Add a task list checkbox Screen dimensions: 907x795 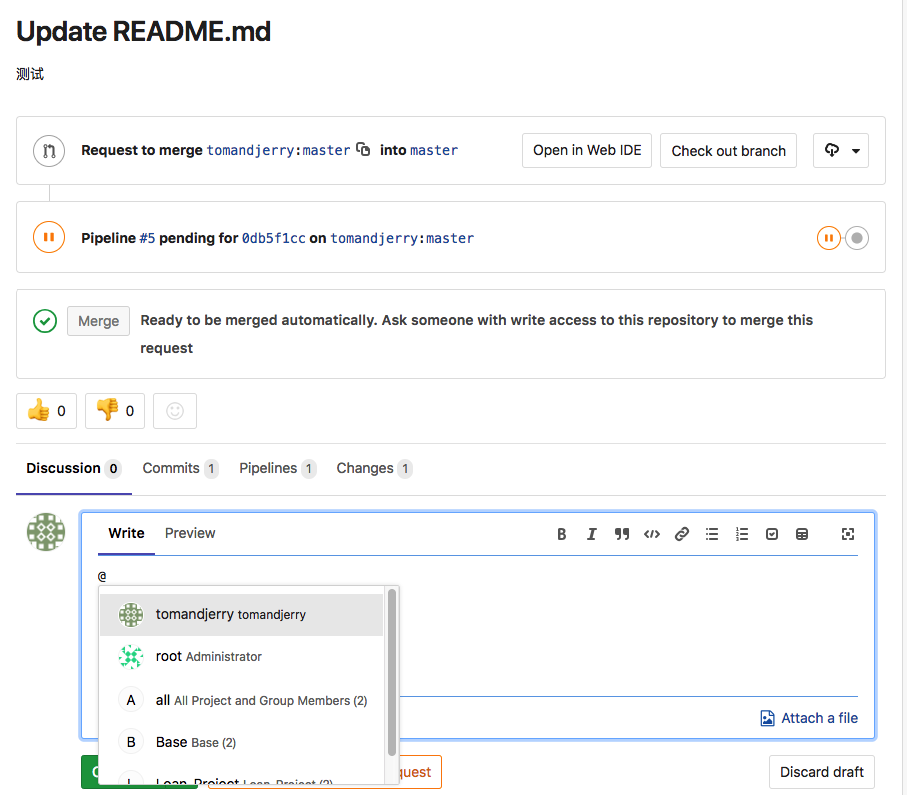772,534
